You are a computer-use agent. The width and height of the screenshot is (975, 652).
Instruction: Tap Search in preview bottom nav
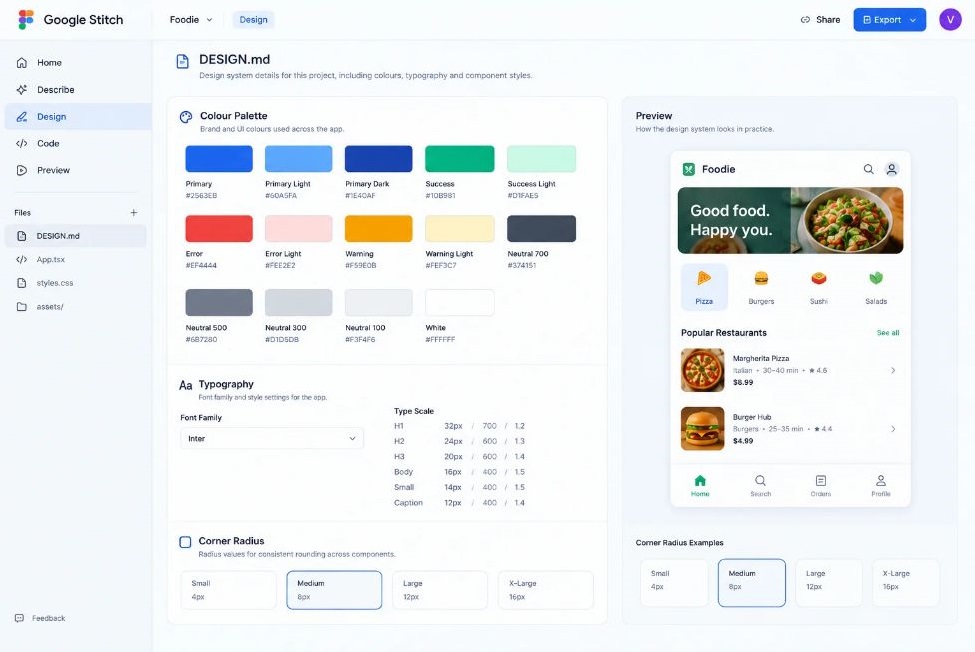[x=760, y=485]
